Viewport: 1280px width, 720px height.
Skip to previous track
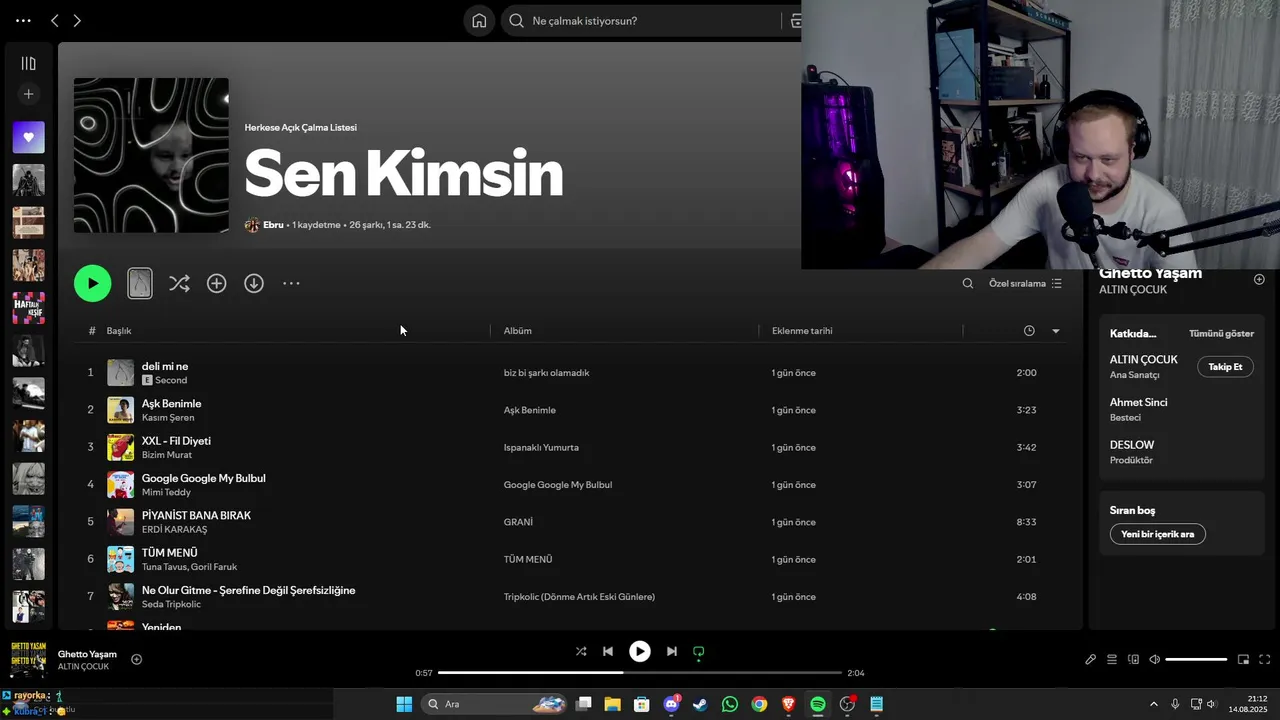(608, 651)
